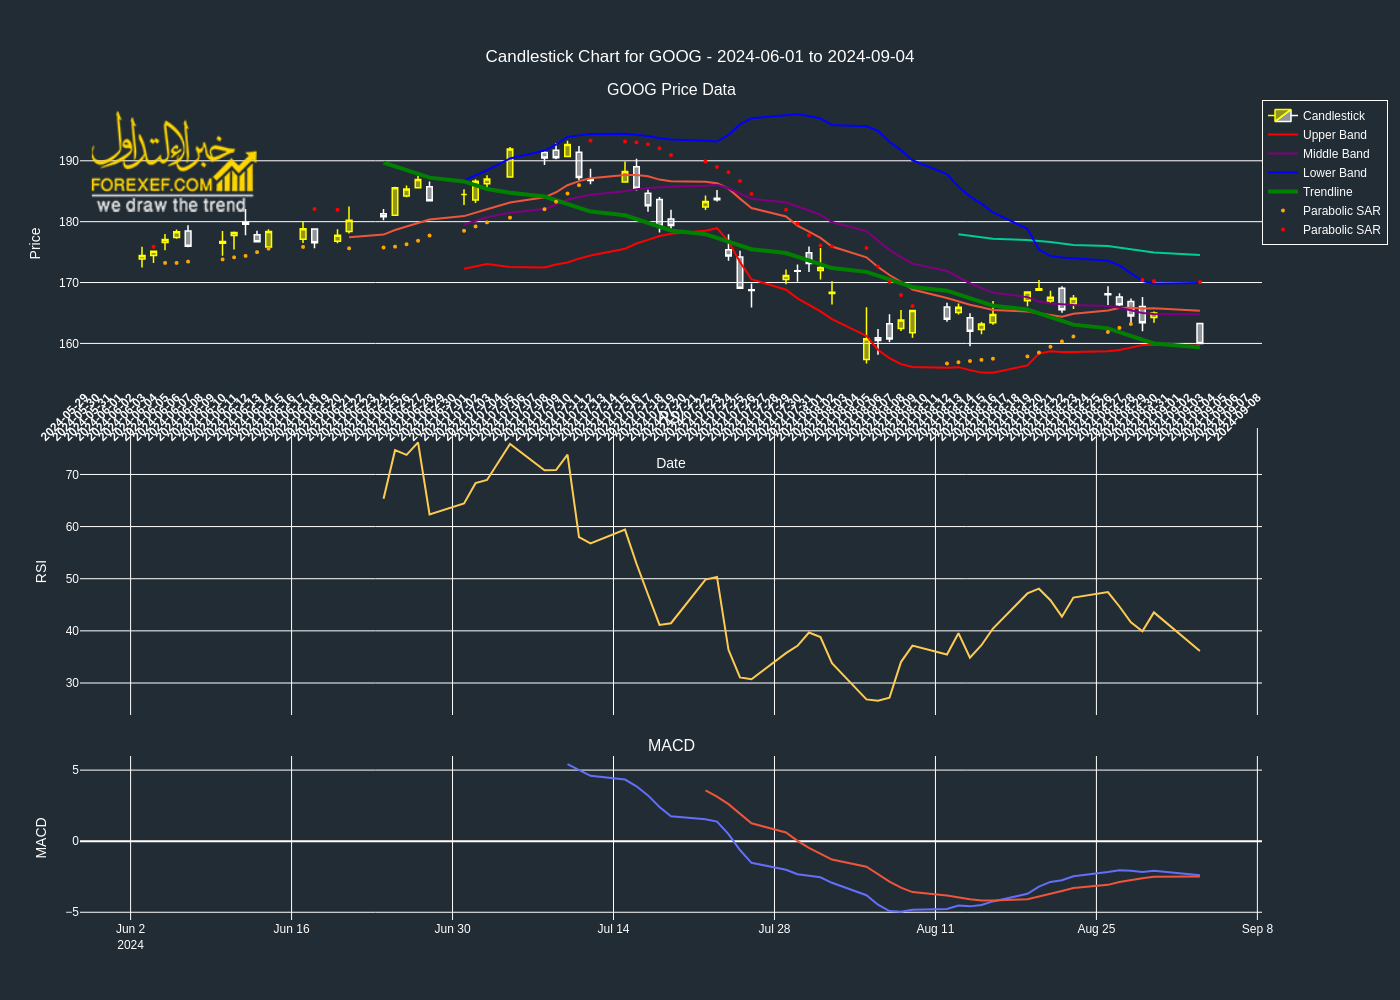Click the RSI axis tick 70
This screenshot has height=1000, width=1400.
coord(72,475)
